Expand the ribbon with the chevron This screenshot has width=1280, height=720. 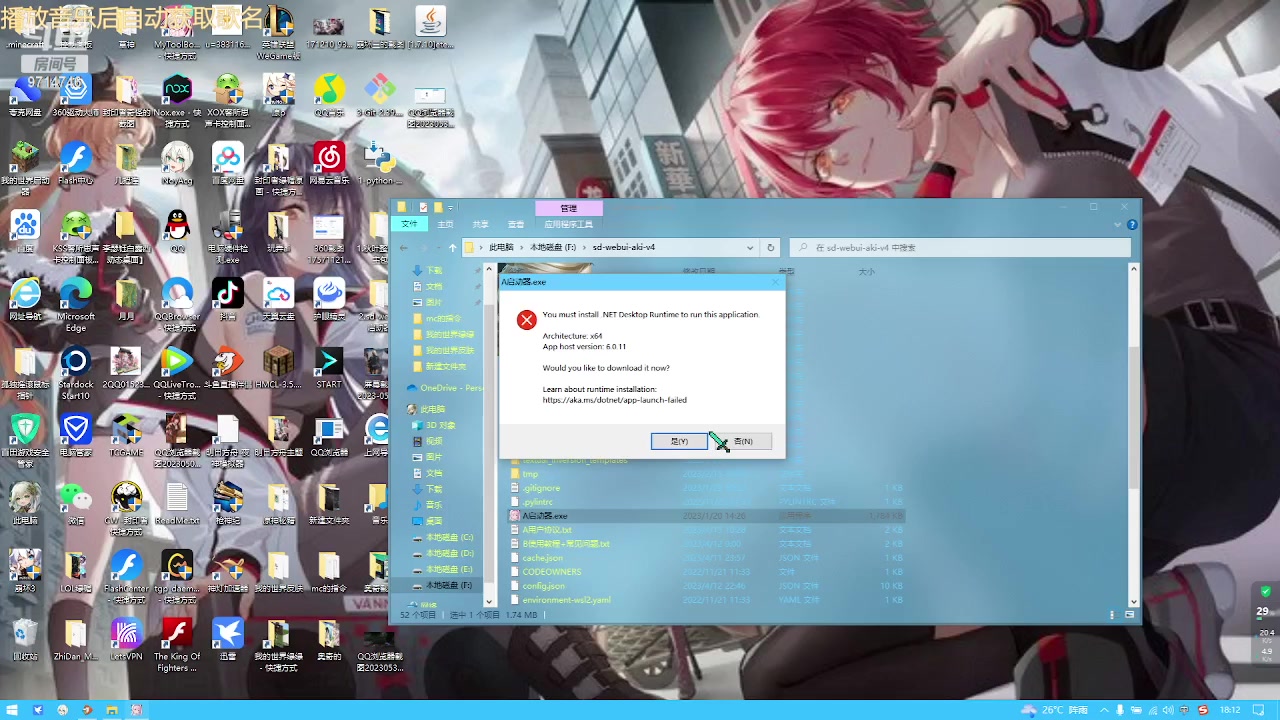click(1119, 224)
